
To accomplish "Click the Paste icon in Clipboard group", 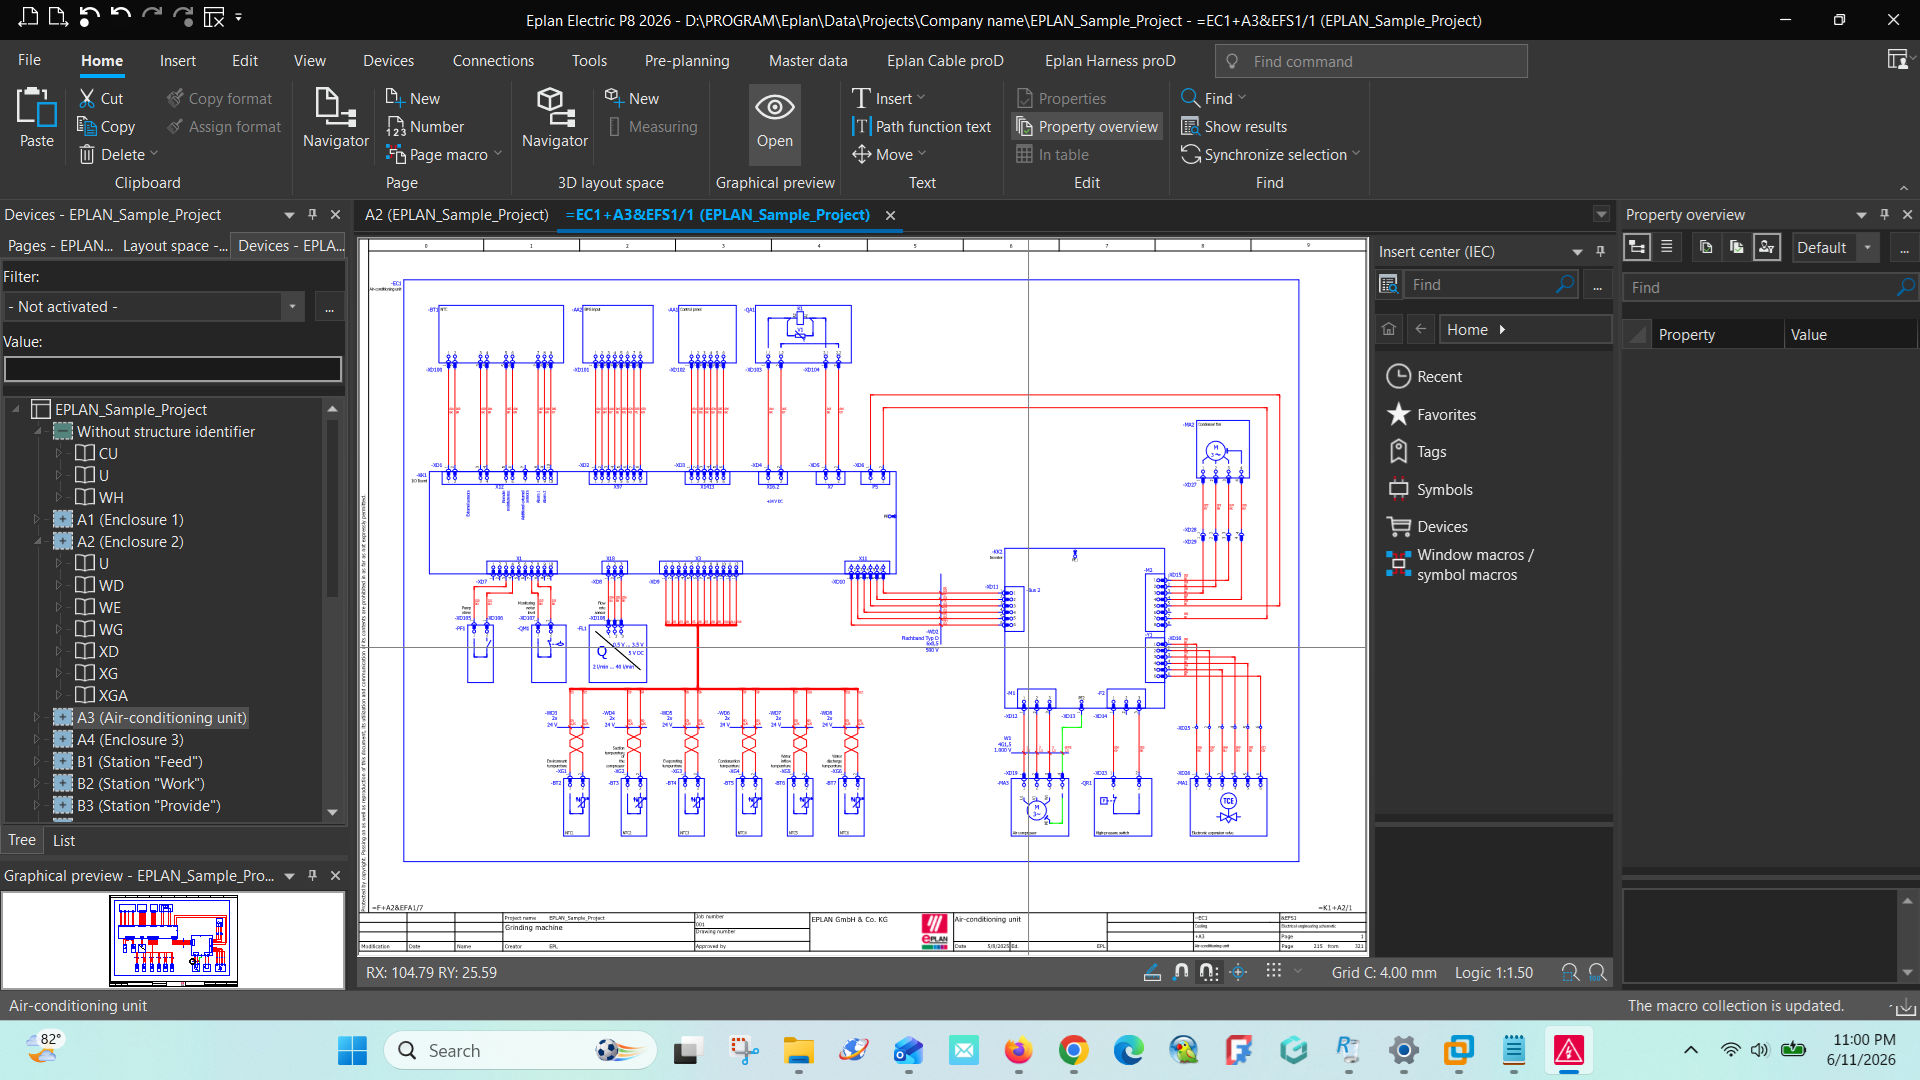I will [37, 108].
